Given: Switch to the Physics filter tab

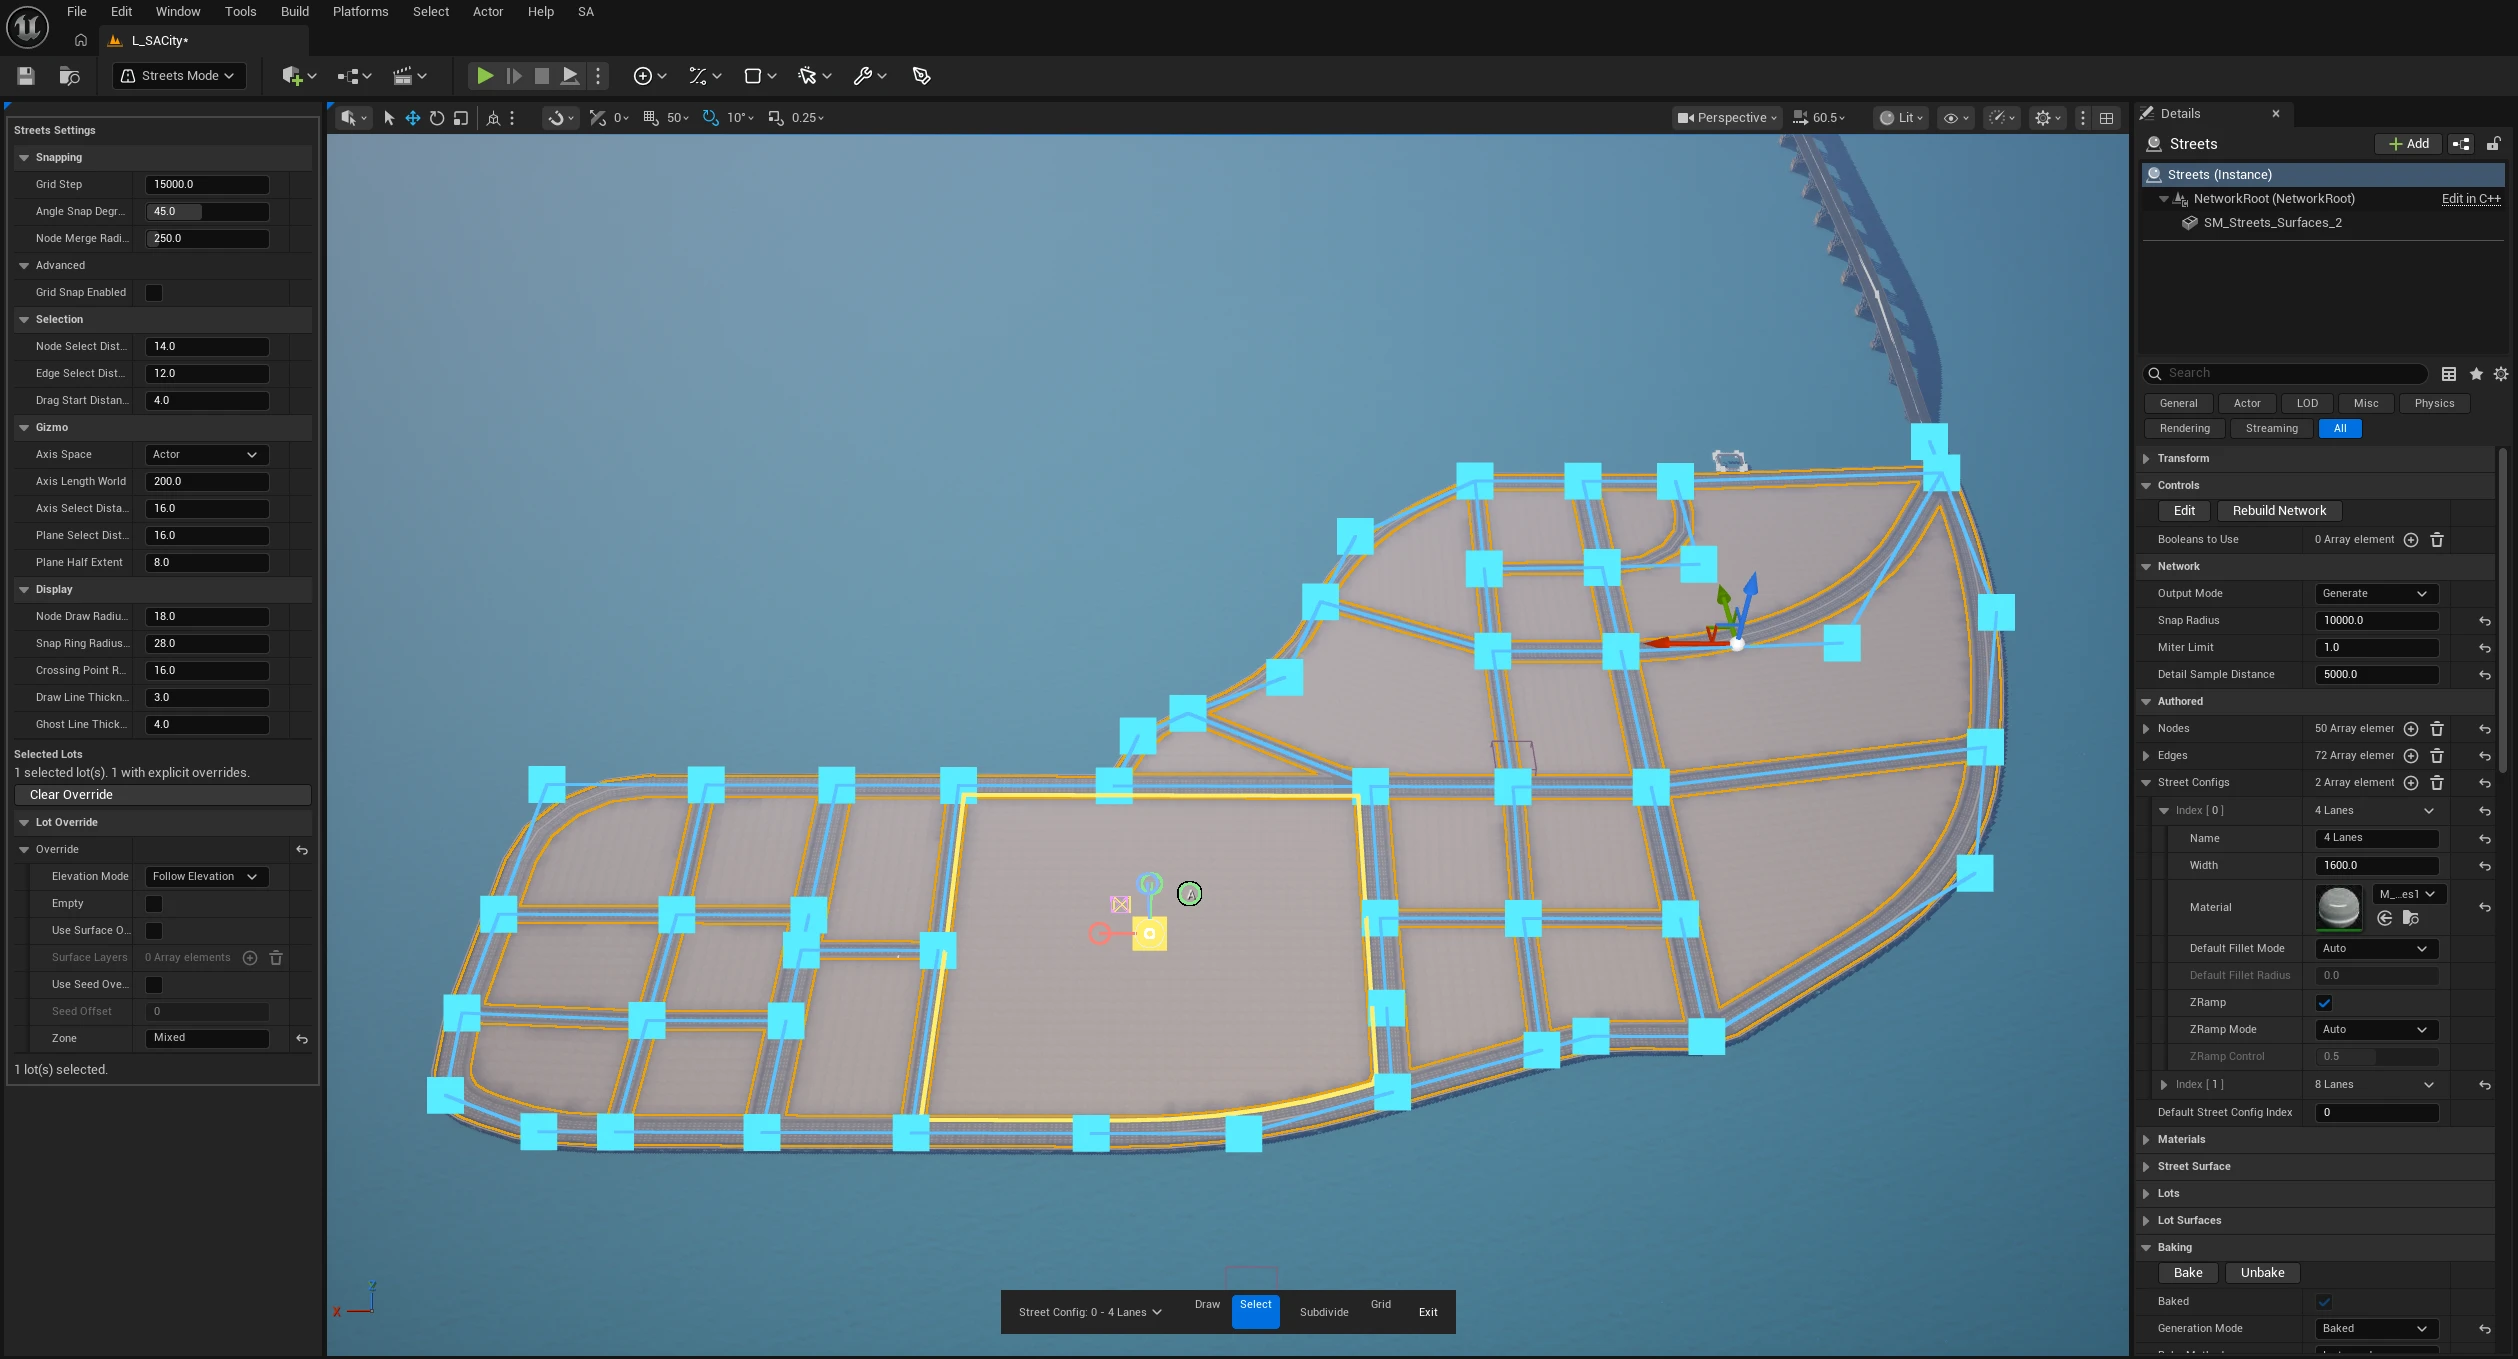Looking at the screenshot, I should [2434, 404].
